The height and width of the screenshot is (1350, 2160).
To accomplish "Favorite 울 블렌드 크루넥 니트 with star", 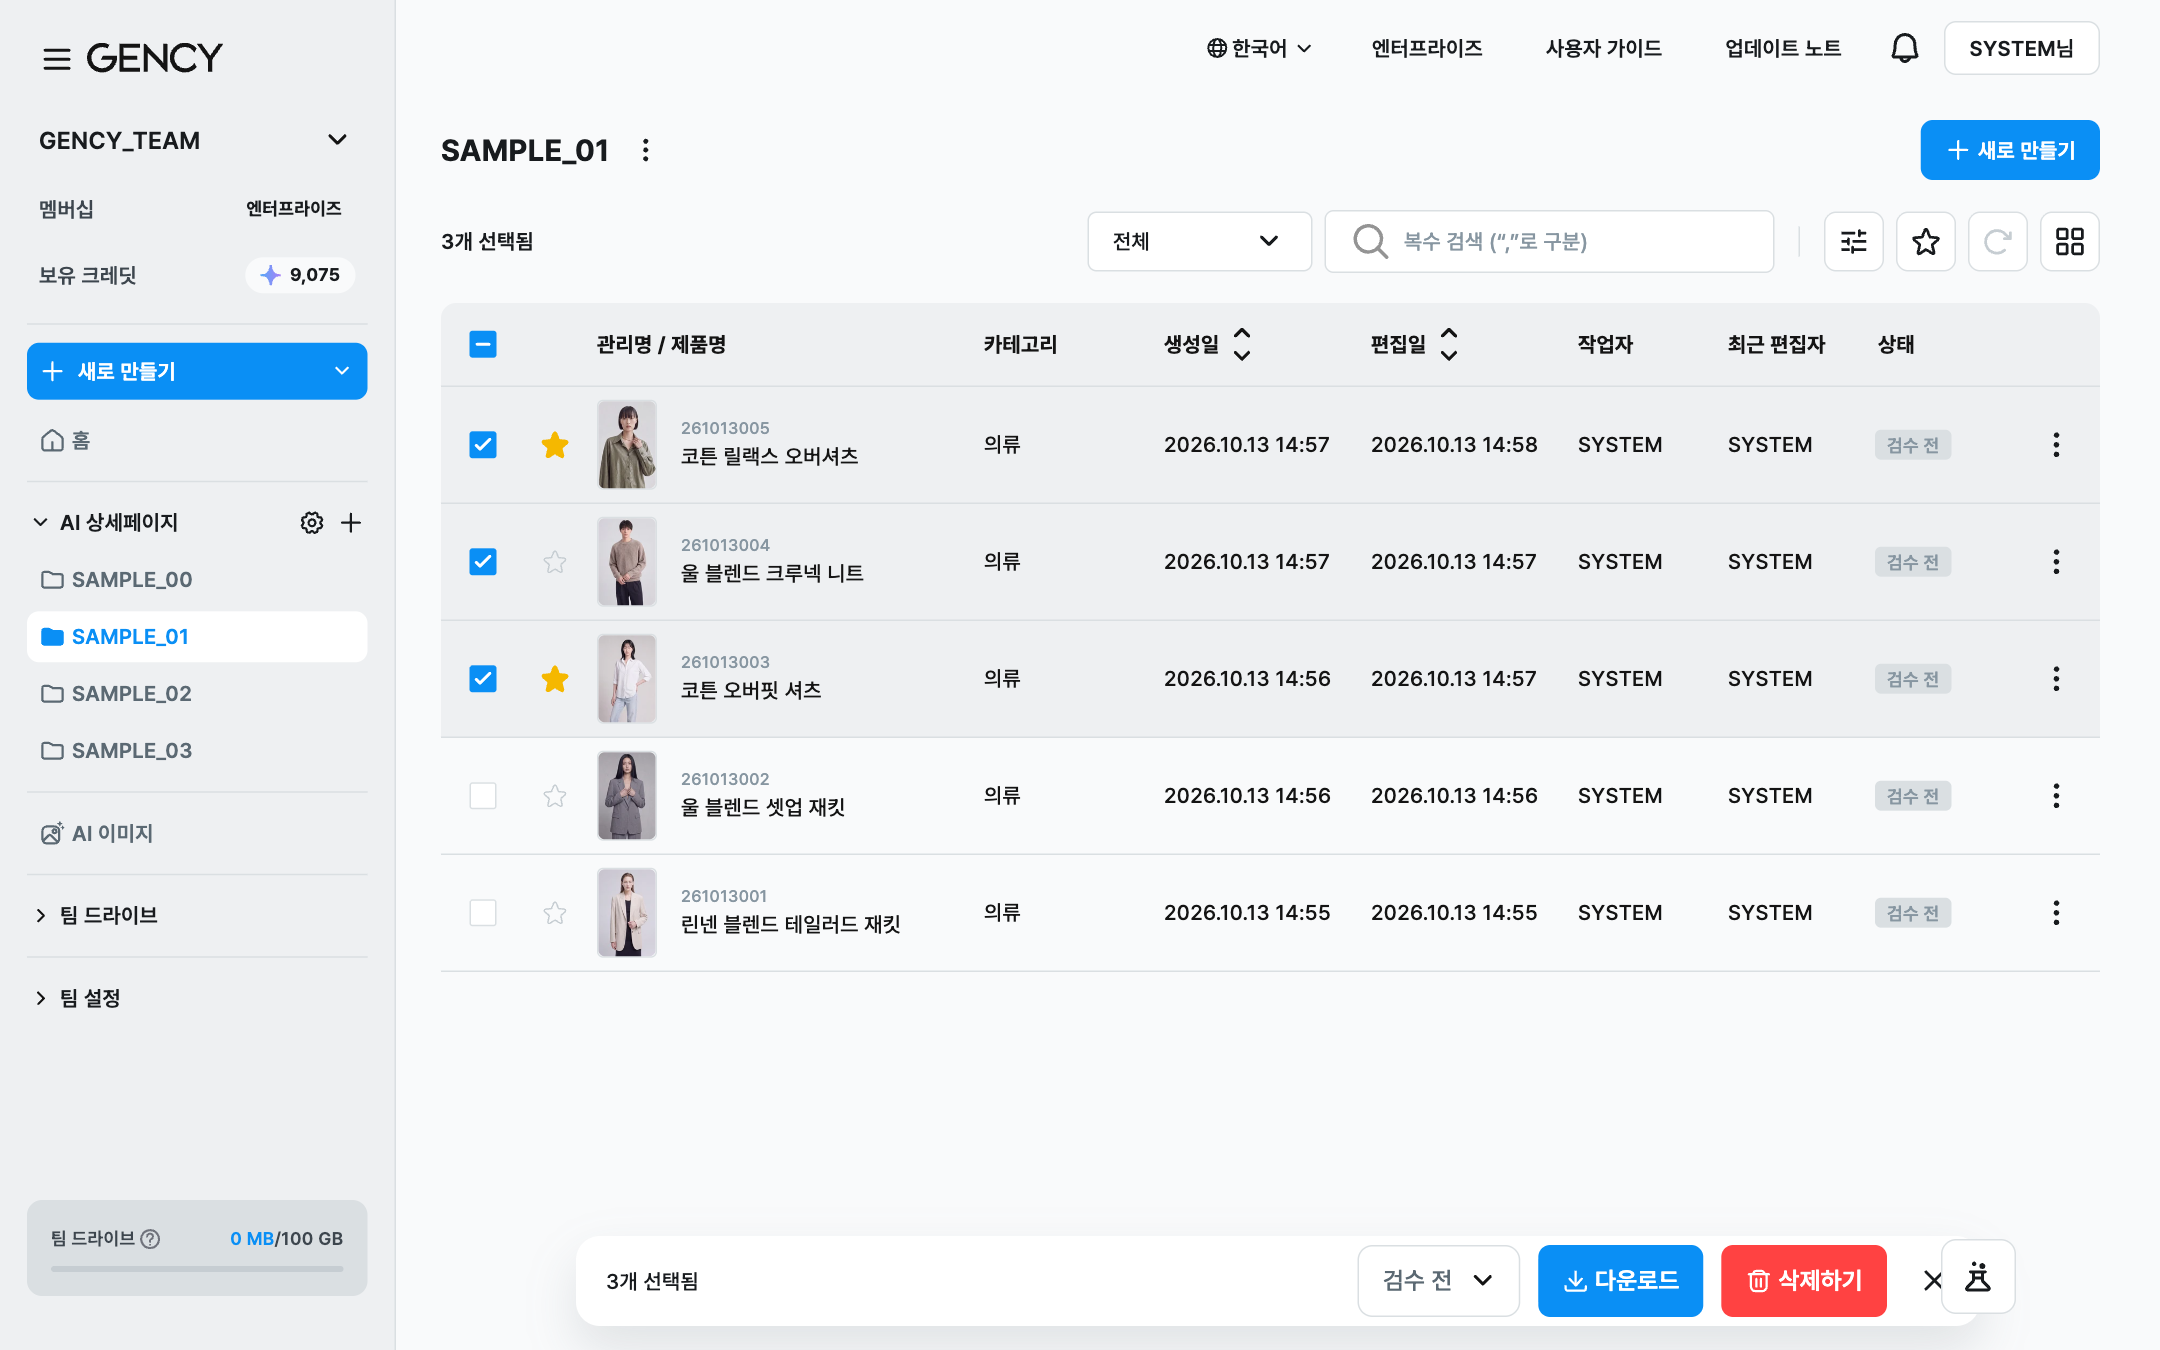I will pos(555,562).
